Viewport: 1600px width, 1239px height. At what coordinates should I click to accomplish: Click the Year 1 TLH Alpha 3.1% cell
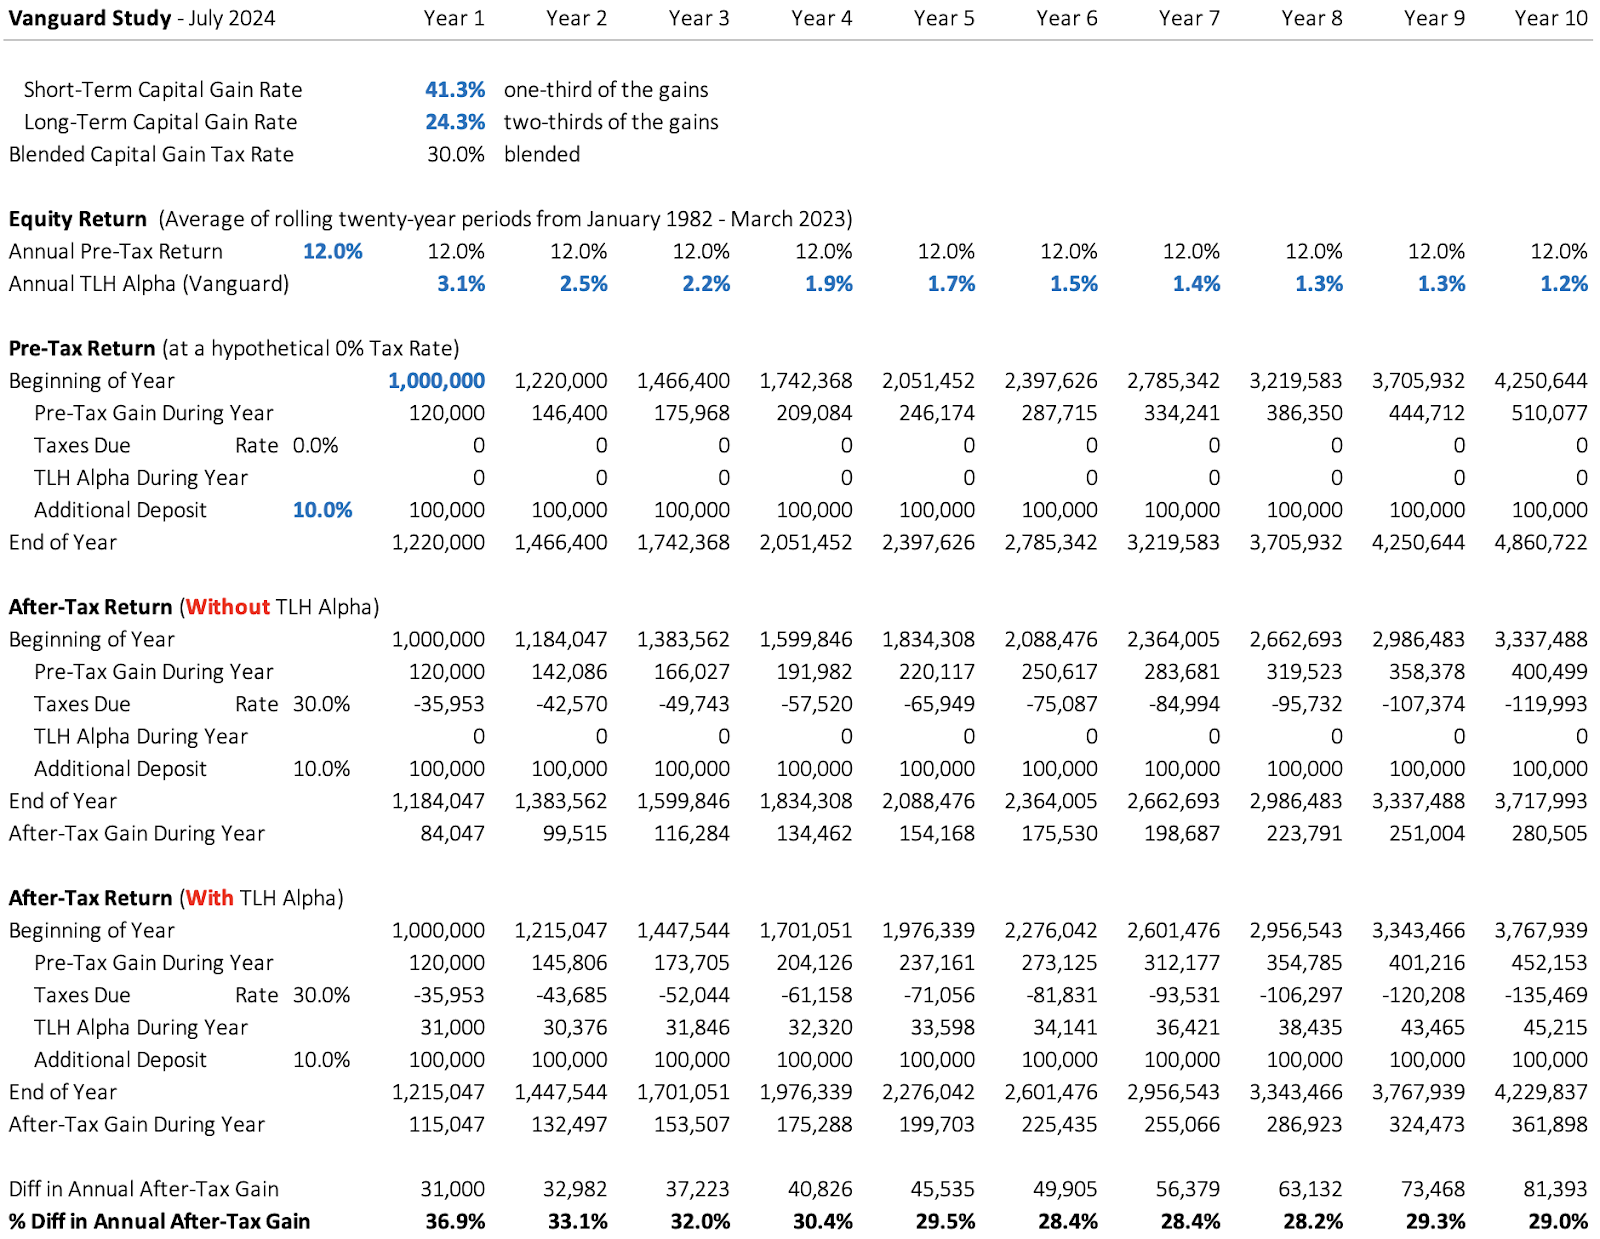click(460, 284)
